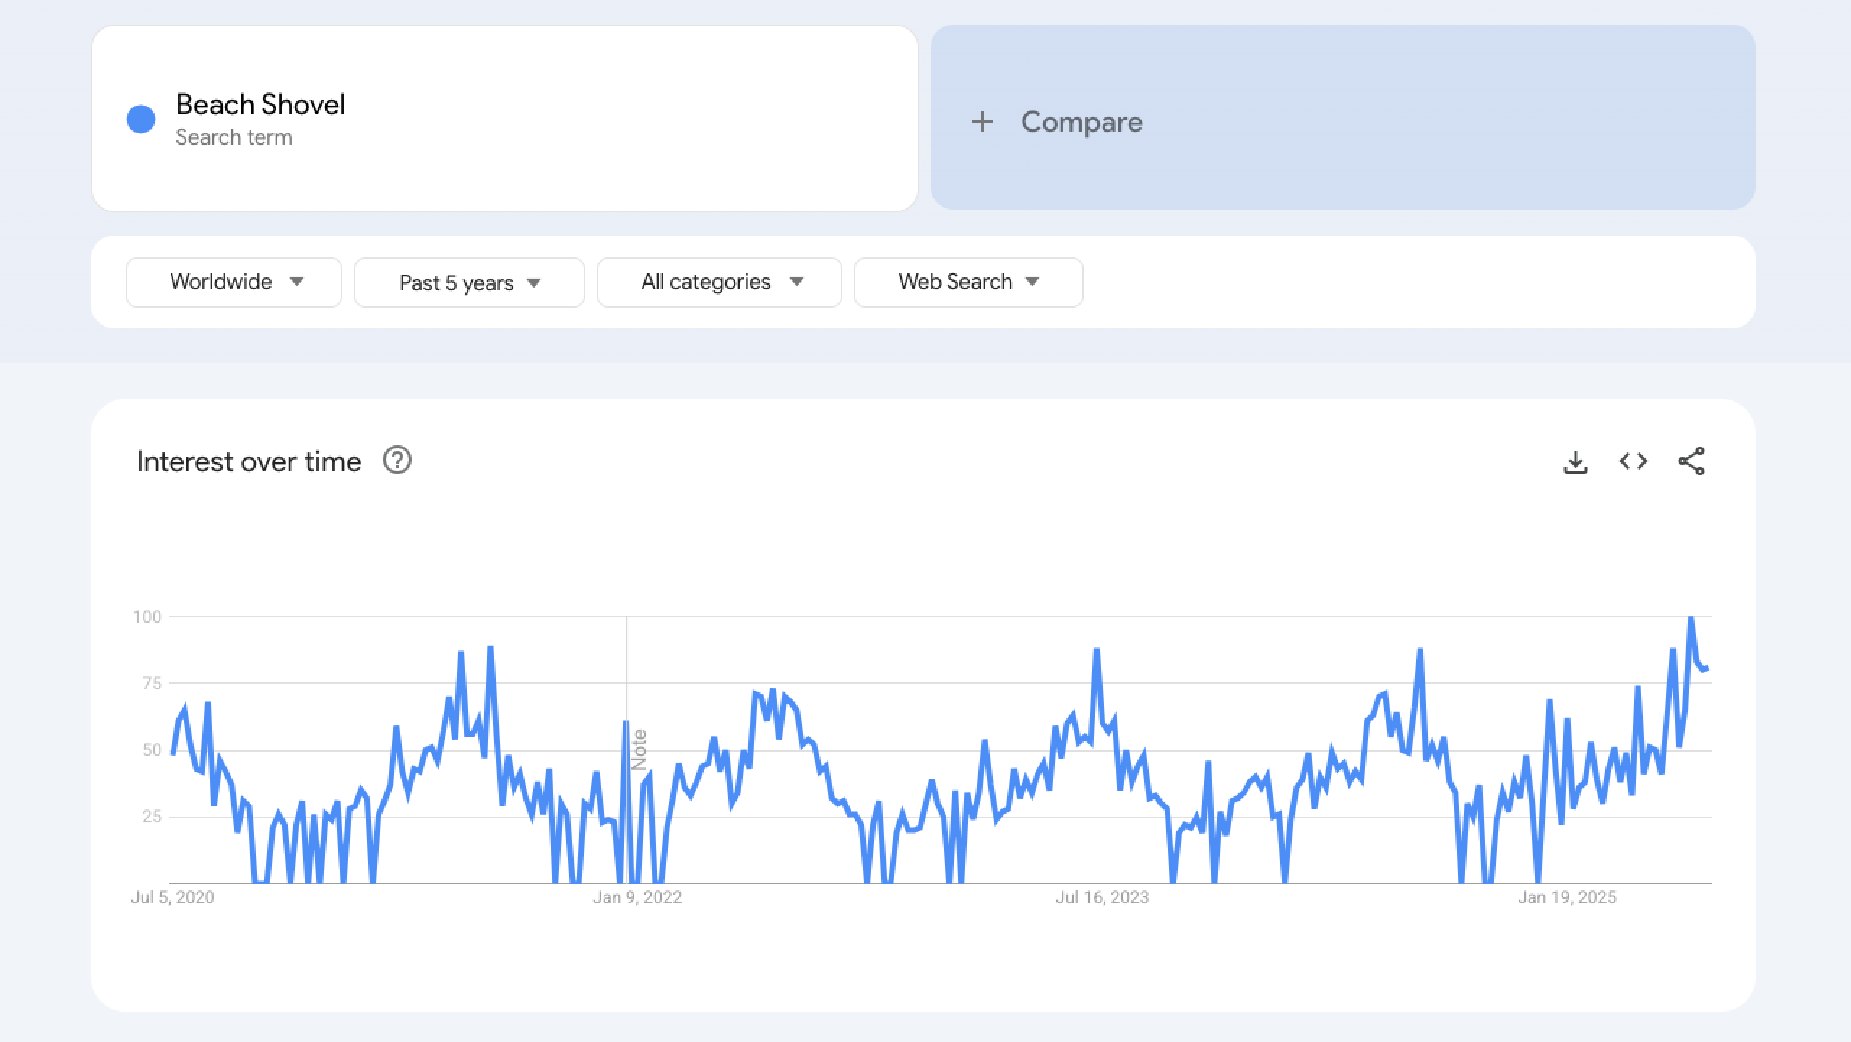Image resolution: width=1851 pixels, height=1042 pixels.
Task: Click the plus icon beside Compare
Action: click(x=982, y=122)
